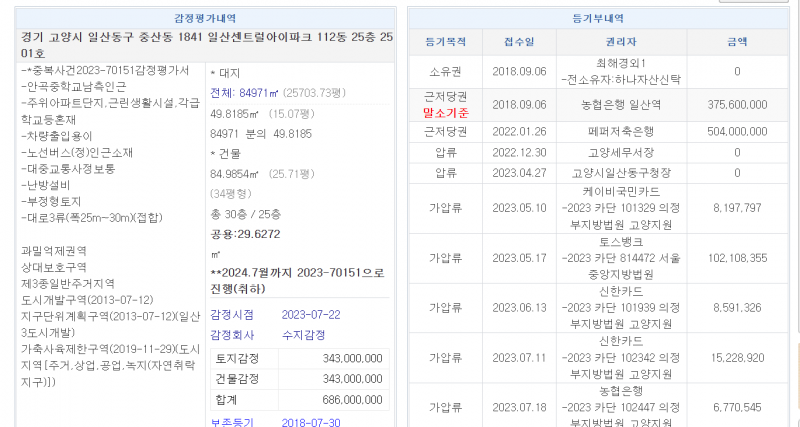Viewport: 800px width, 427px height.
Task: Click the 소유권 registry row cell
Action: 446,72
